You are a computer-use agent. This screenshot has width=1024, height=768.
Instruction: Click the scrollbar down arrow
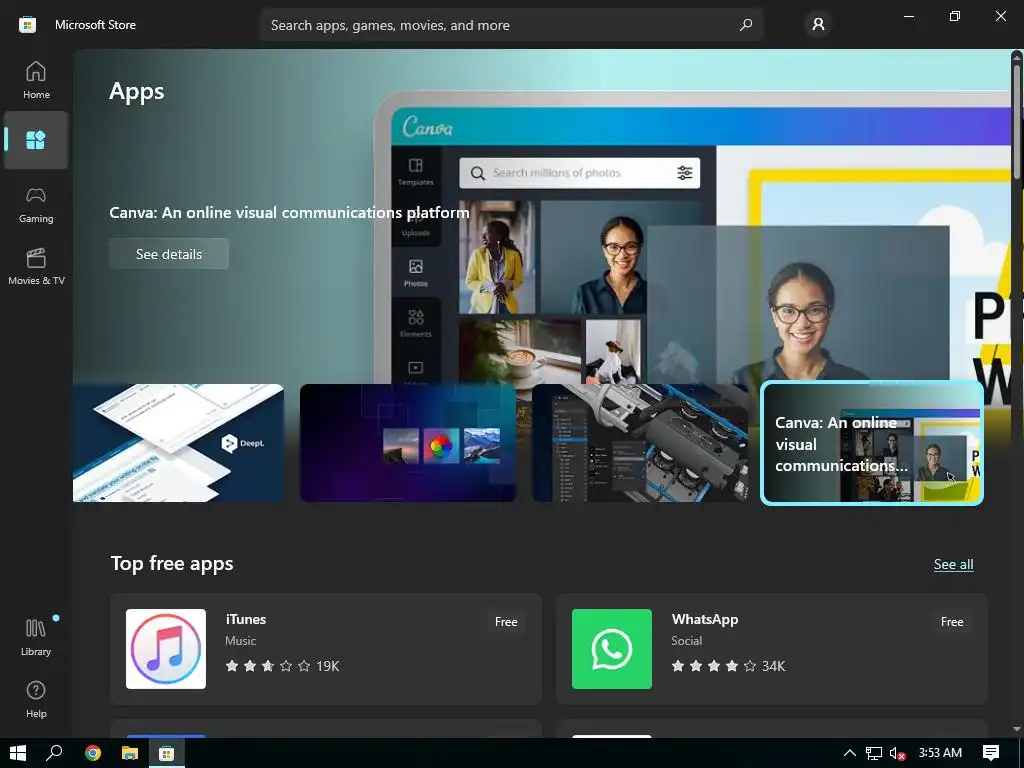1017,729
